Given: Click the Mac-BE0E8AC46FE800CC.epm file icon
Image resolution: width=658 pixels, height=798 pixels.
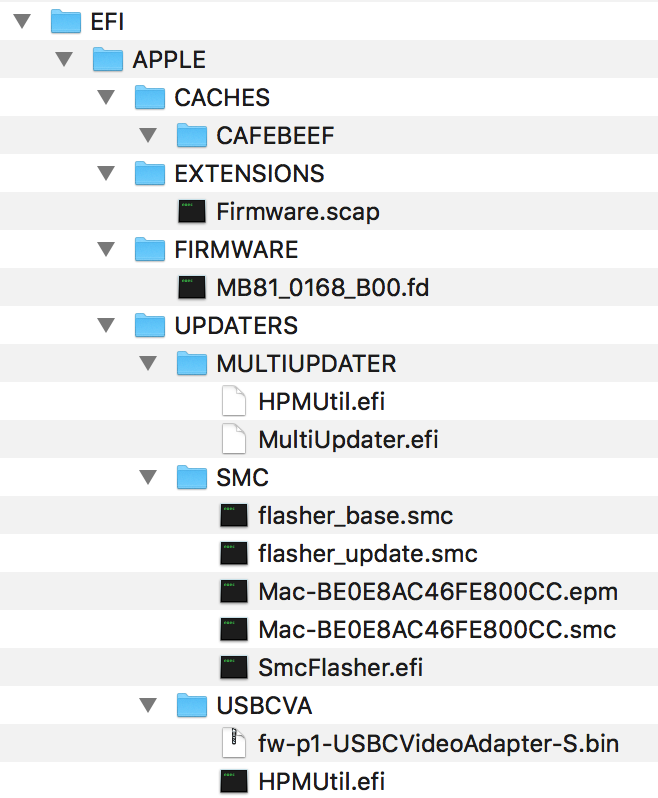Looking at the screenshot, I should coord(233,592).
